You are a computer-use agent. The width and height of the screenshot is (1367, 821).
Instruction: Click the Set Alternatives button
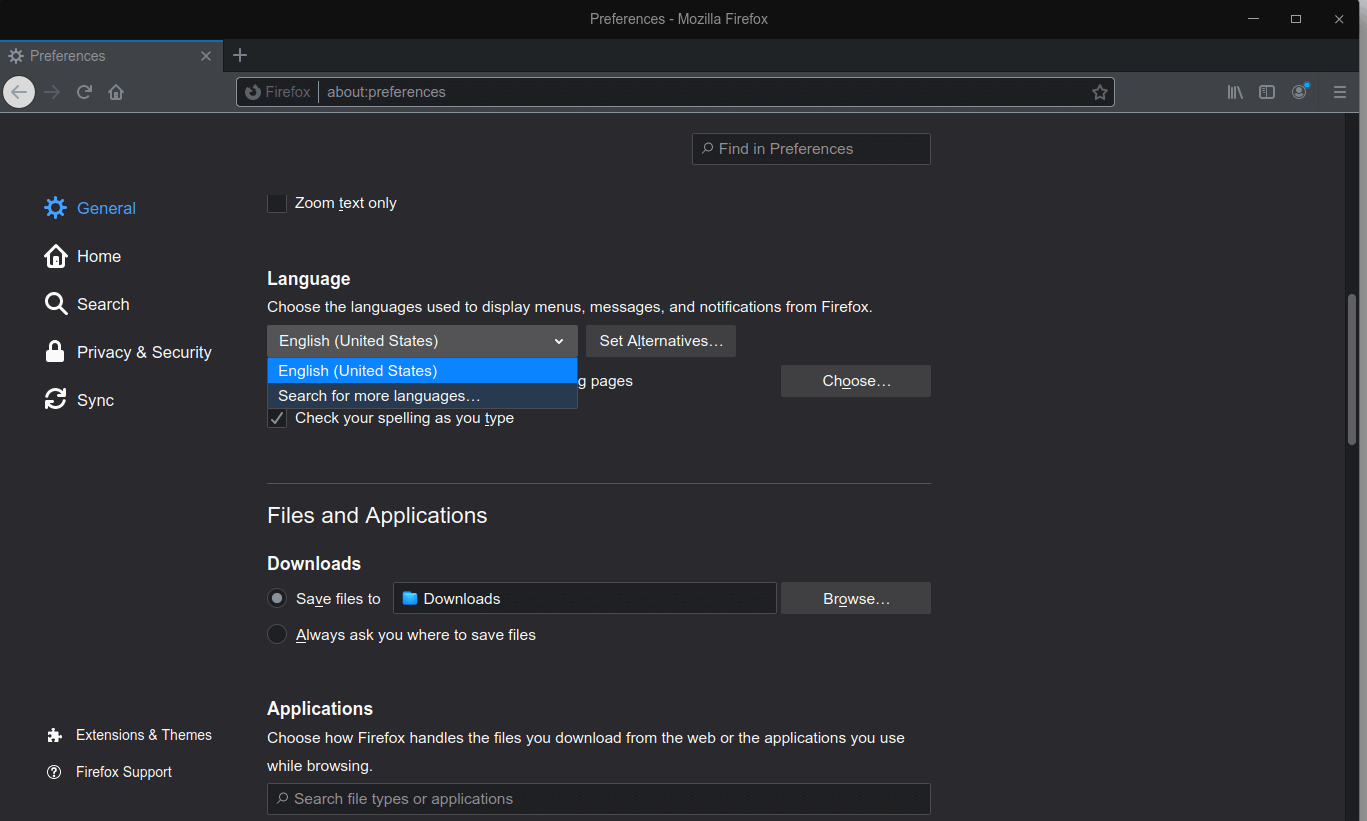661,341
